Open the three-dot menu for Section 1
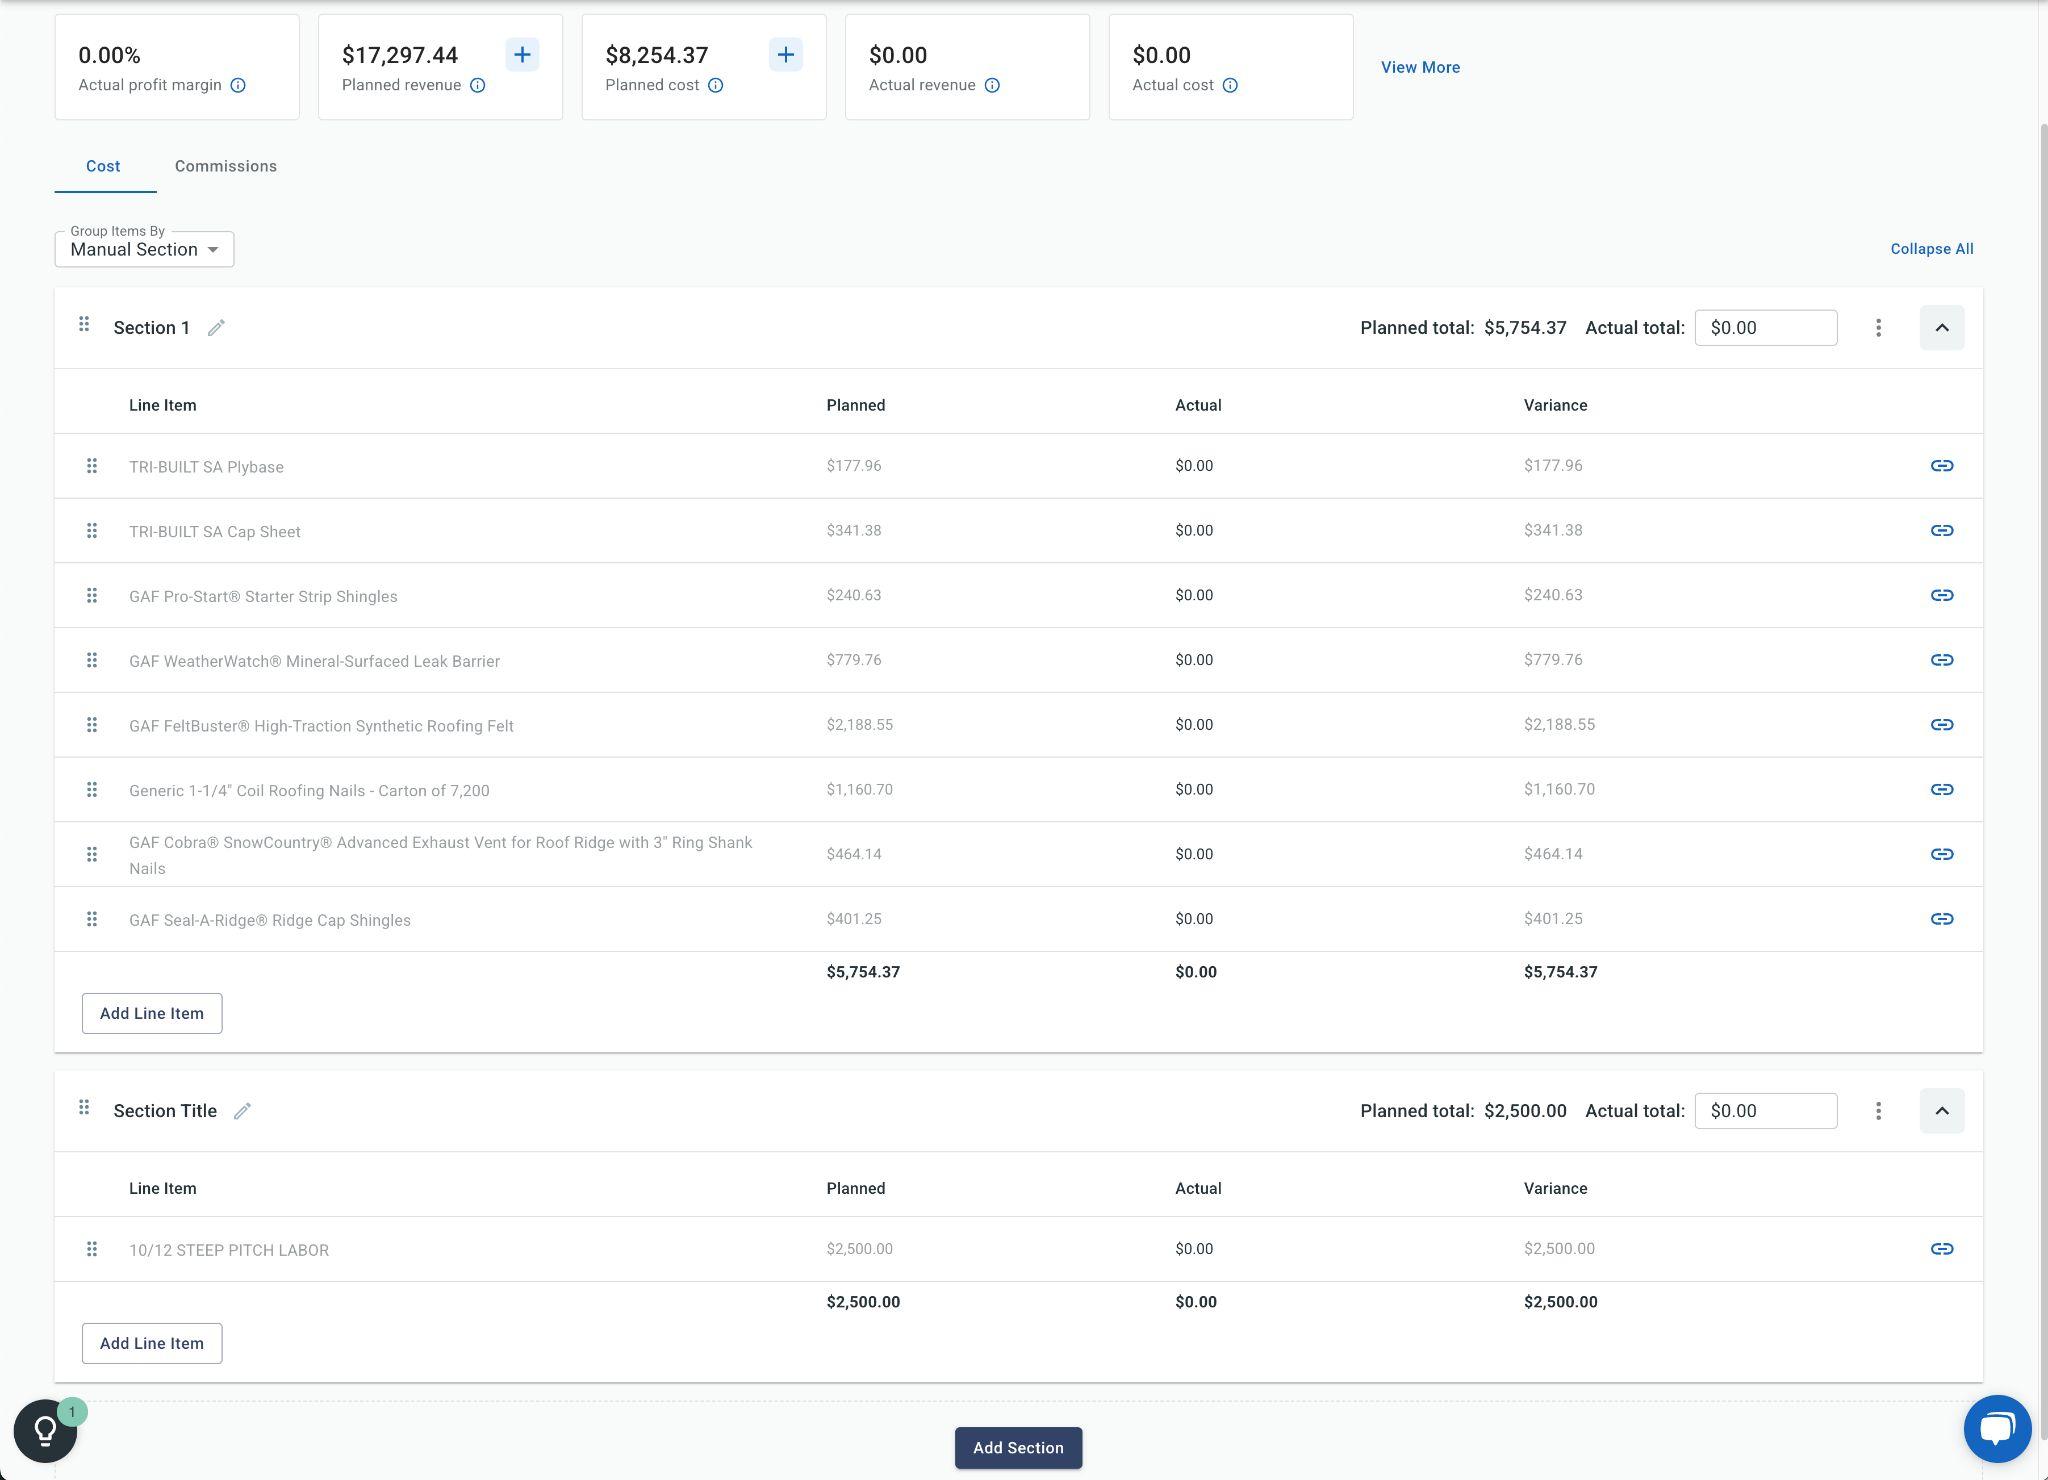2048x1480 pixels. point(1878,328)
